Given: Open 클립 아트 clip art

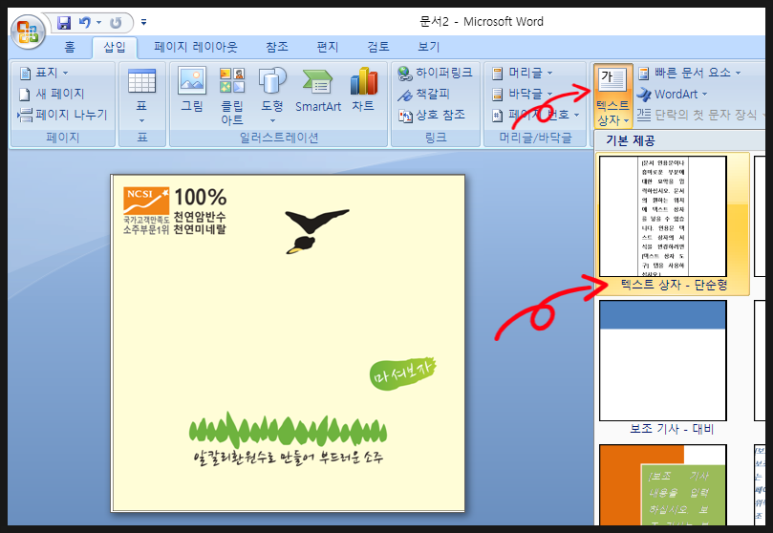Looking at the screenshot, I should [x=232, y=95].
